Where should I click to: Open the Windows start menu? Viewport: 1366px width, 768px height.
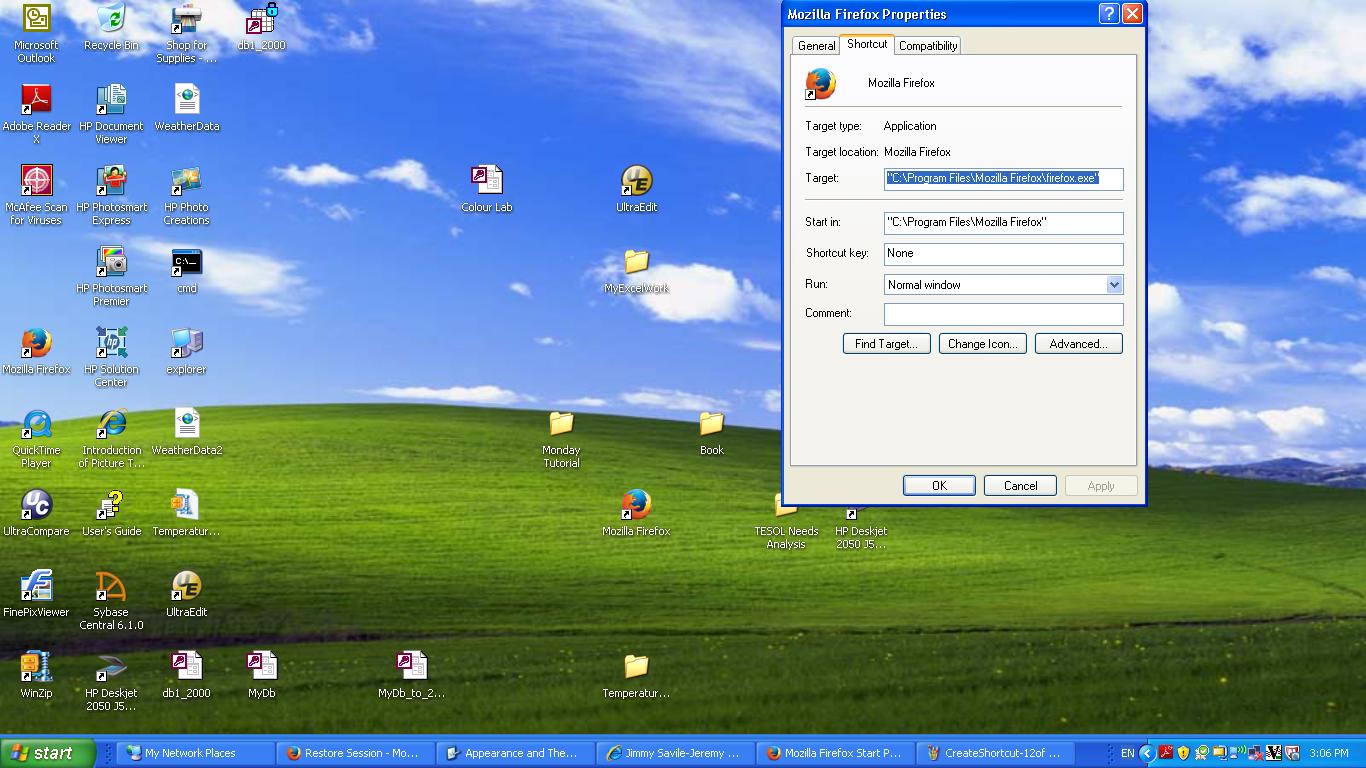tap(47, 753)
